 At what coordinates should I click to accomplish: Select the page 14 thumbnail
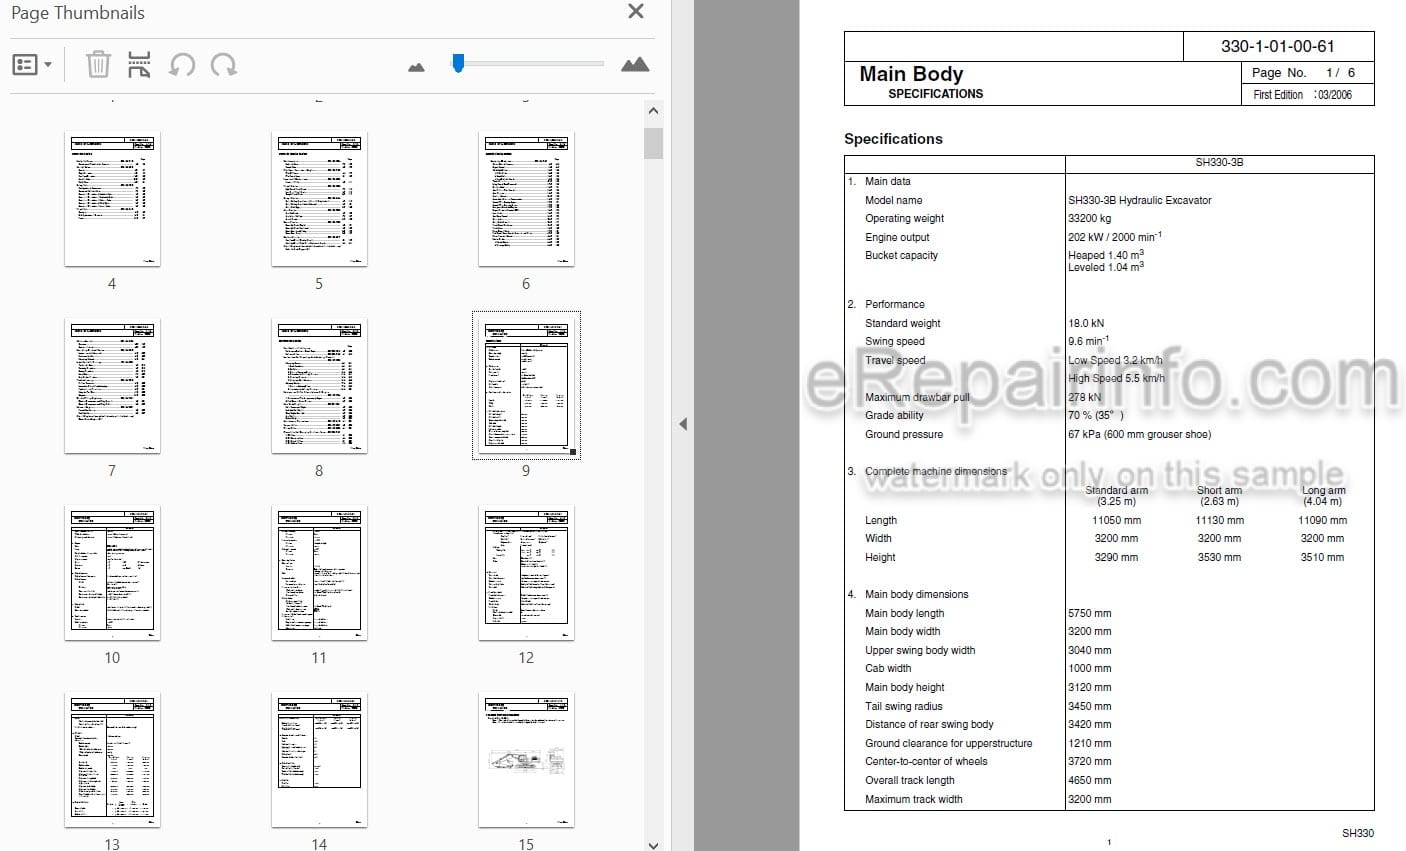pyautogui.click(x=319, y=760)
